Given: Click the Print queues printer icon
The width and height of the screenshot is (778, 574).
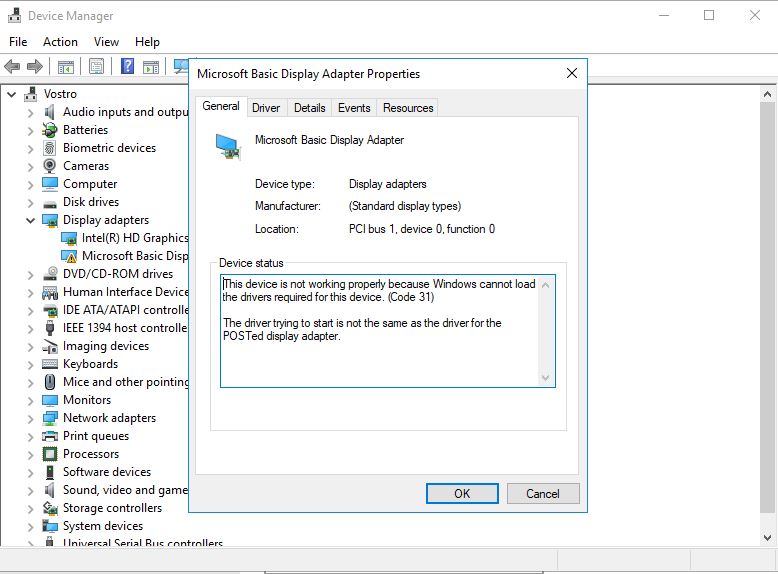Looking at the screenshot, I should tap(50, 436).
